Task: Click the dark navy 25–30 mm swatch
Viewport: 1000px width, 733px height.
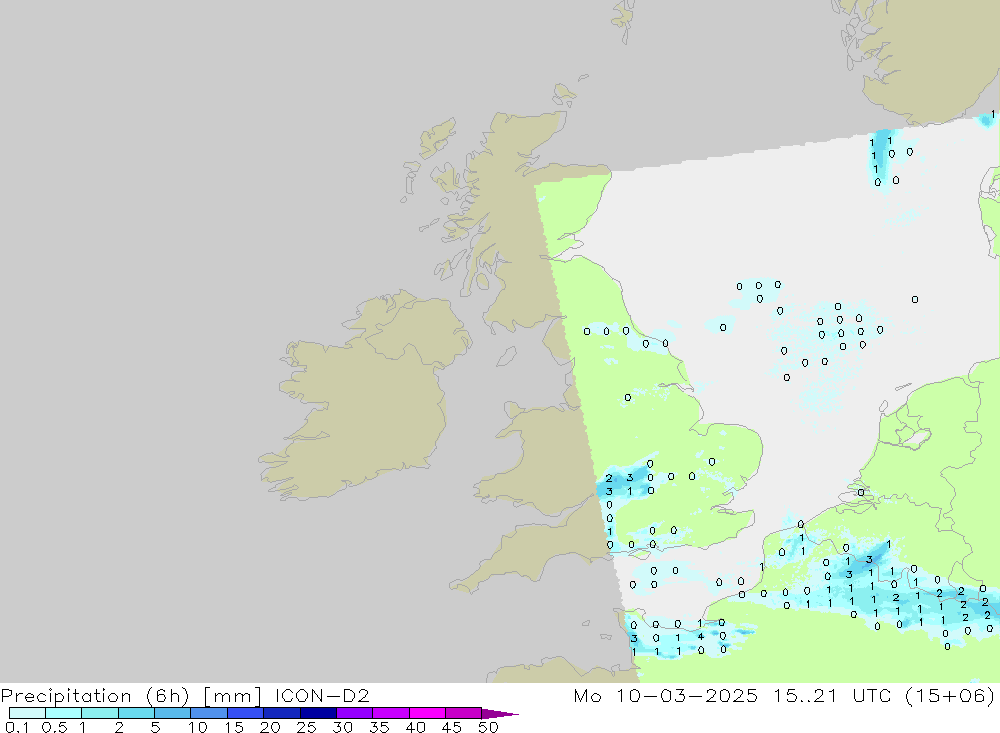Action: coord(318,713)
